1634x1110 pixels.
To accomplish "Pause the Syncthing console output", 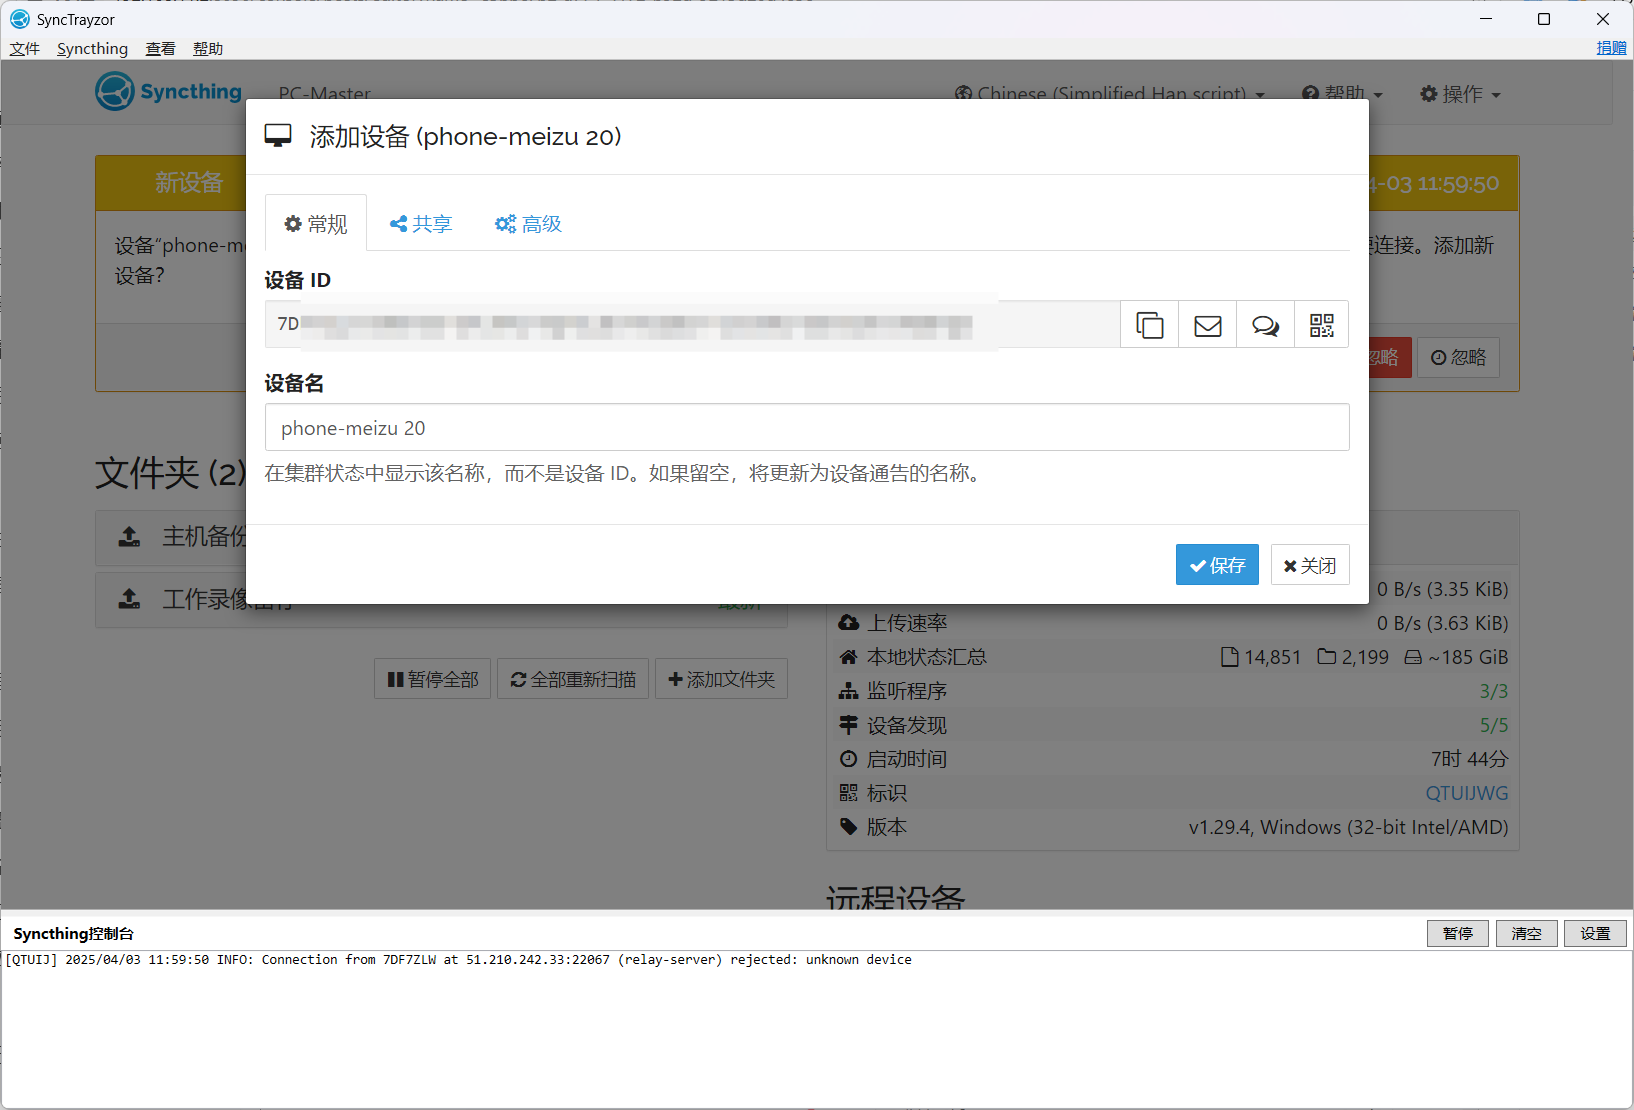I will [1457, 933].
